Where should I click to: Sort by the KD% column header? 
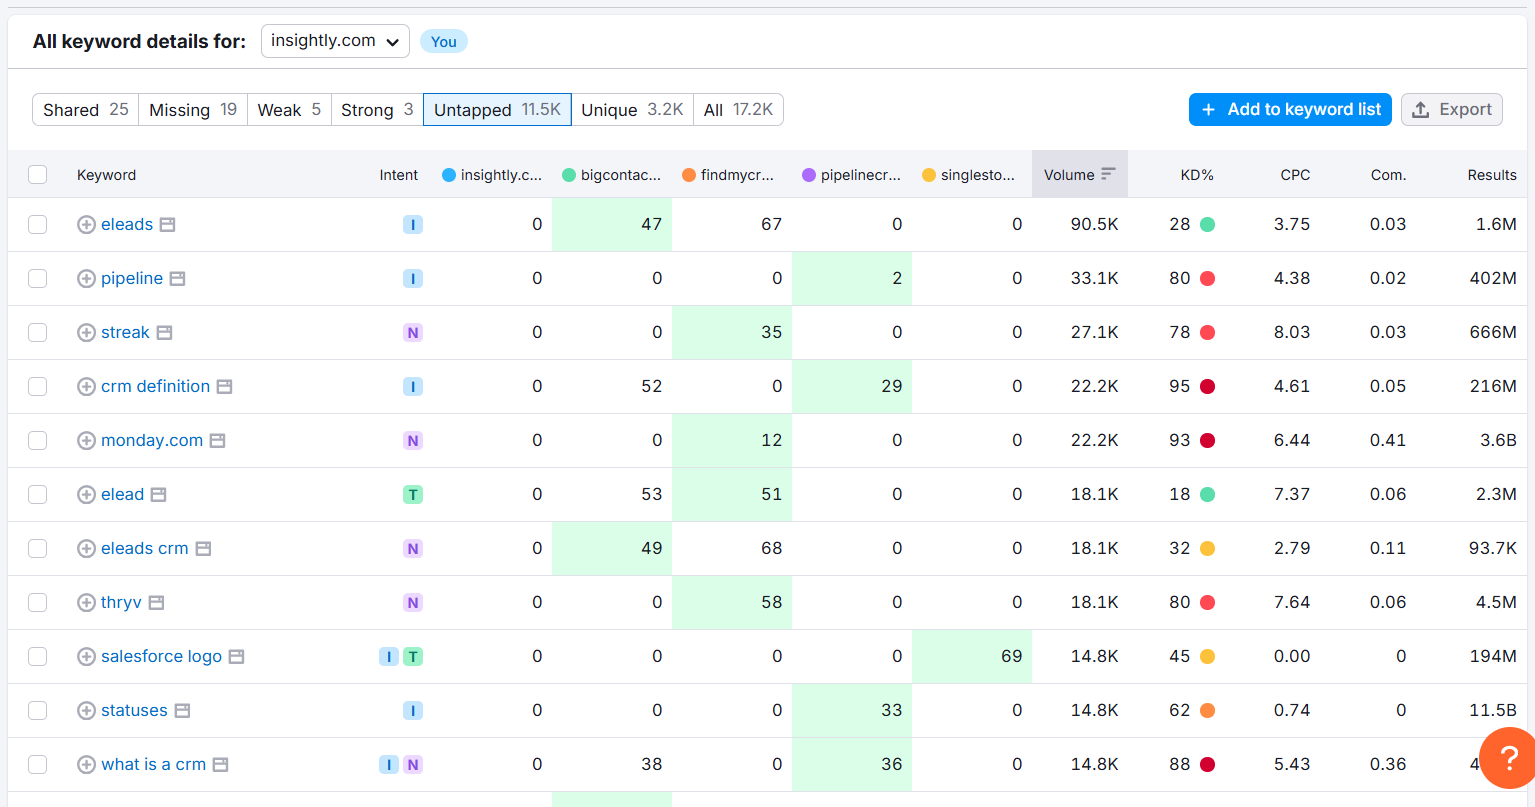(x=1197, y=175)
